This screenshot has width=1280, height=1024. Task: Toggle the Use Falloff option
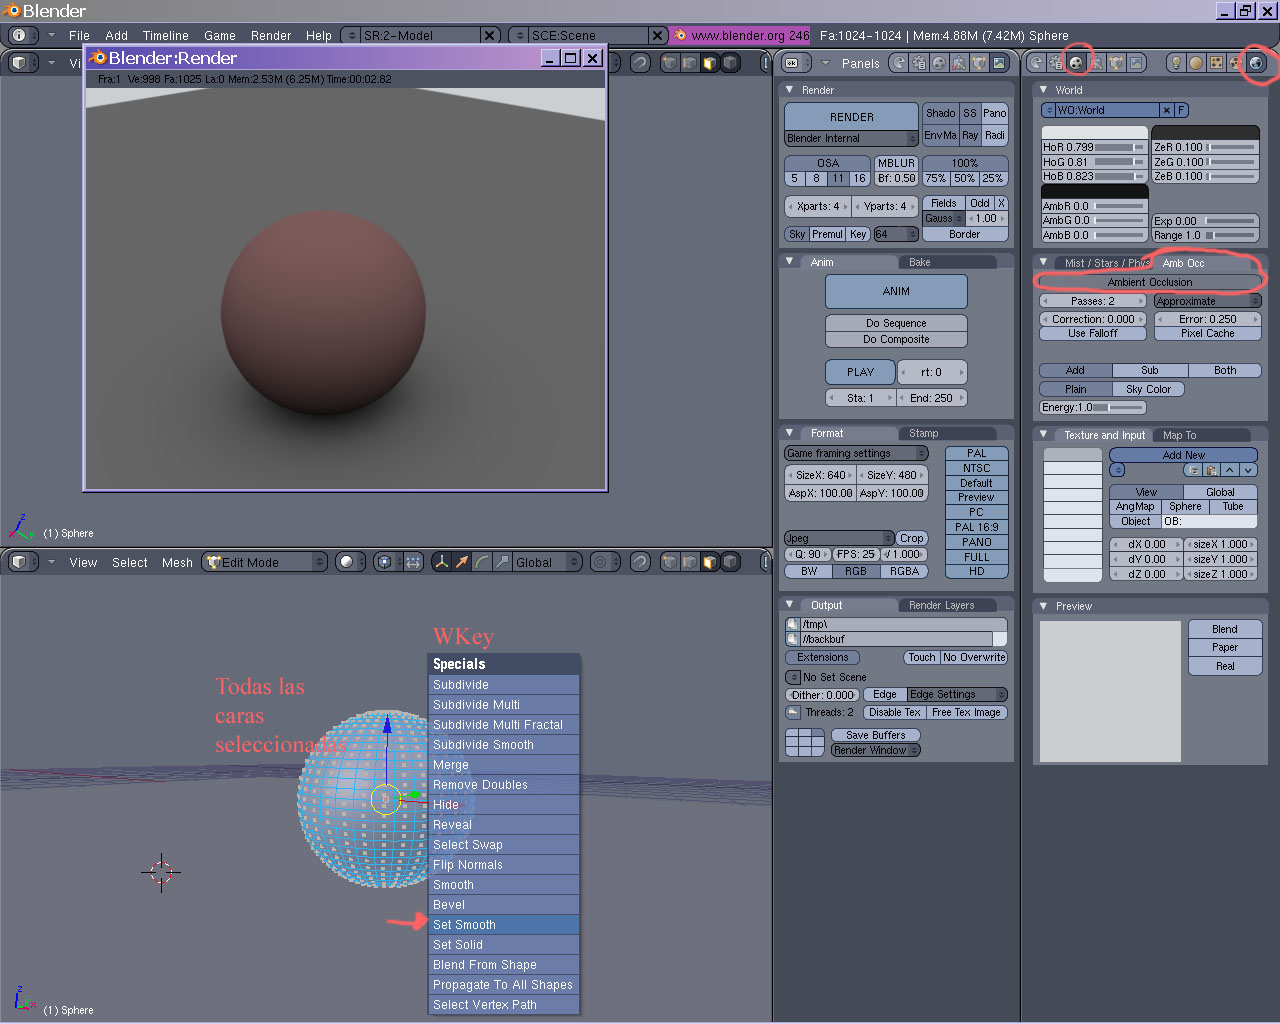tap(1093, 333)
